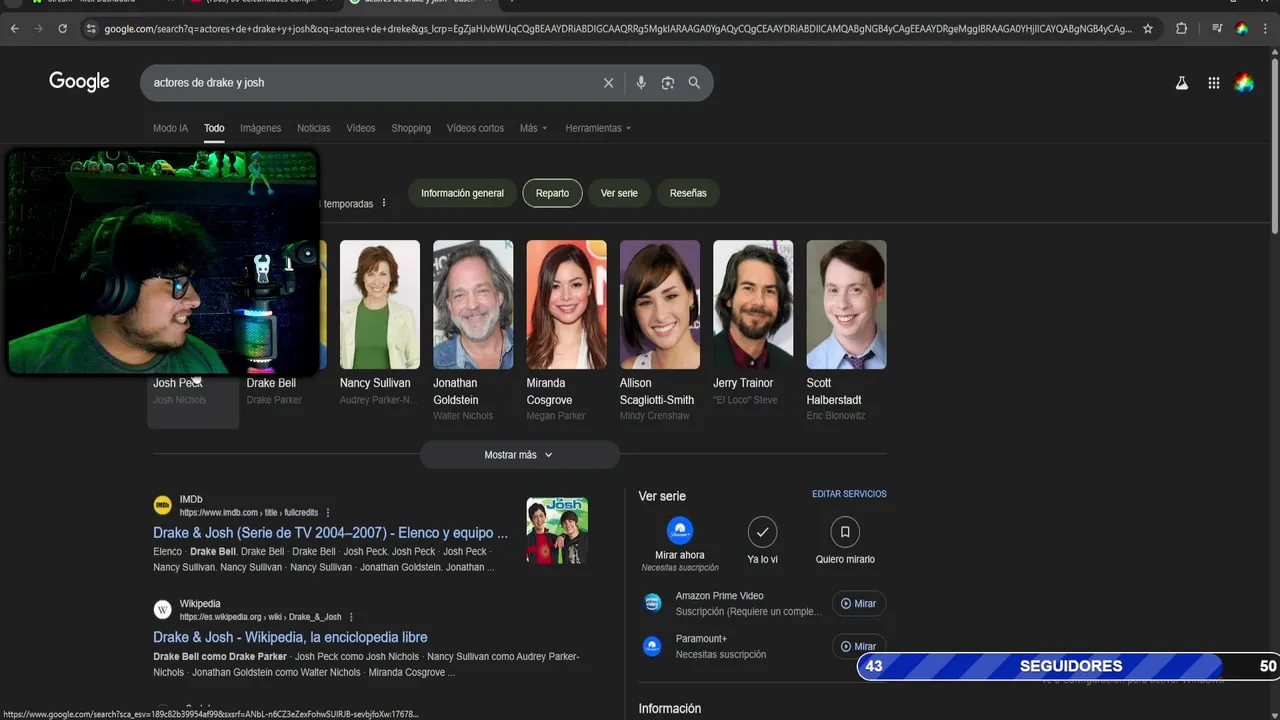Image resolution: width=1280 pixels, height=720 pixels.
Task: Click the Información heading
Action: pyautogui.click(x=670, y=708)
